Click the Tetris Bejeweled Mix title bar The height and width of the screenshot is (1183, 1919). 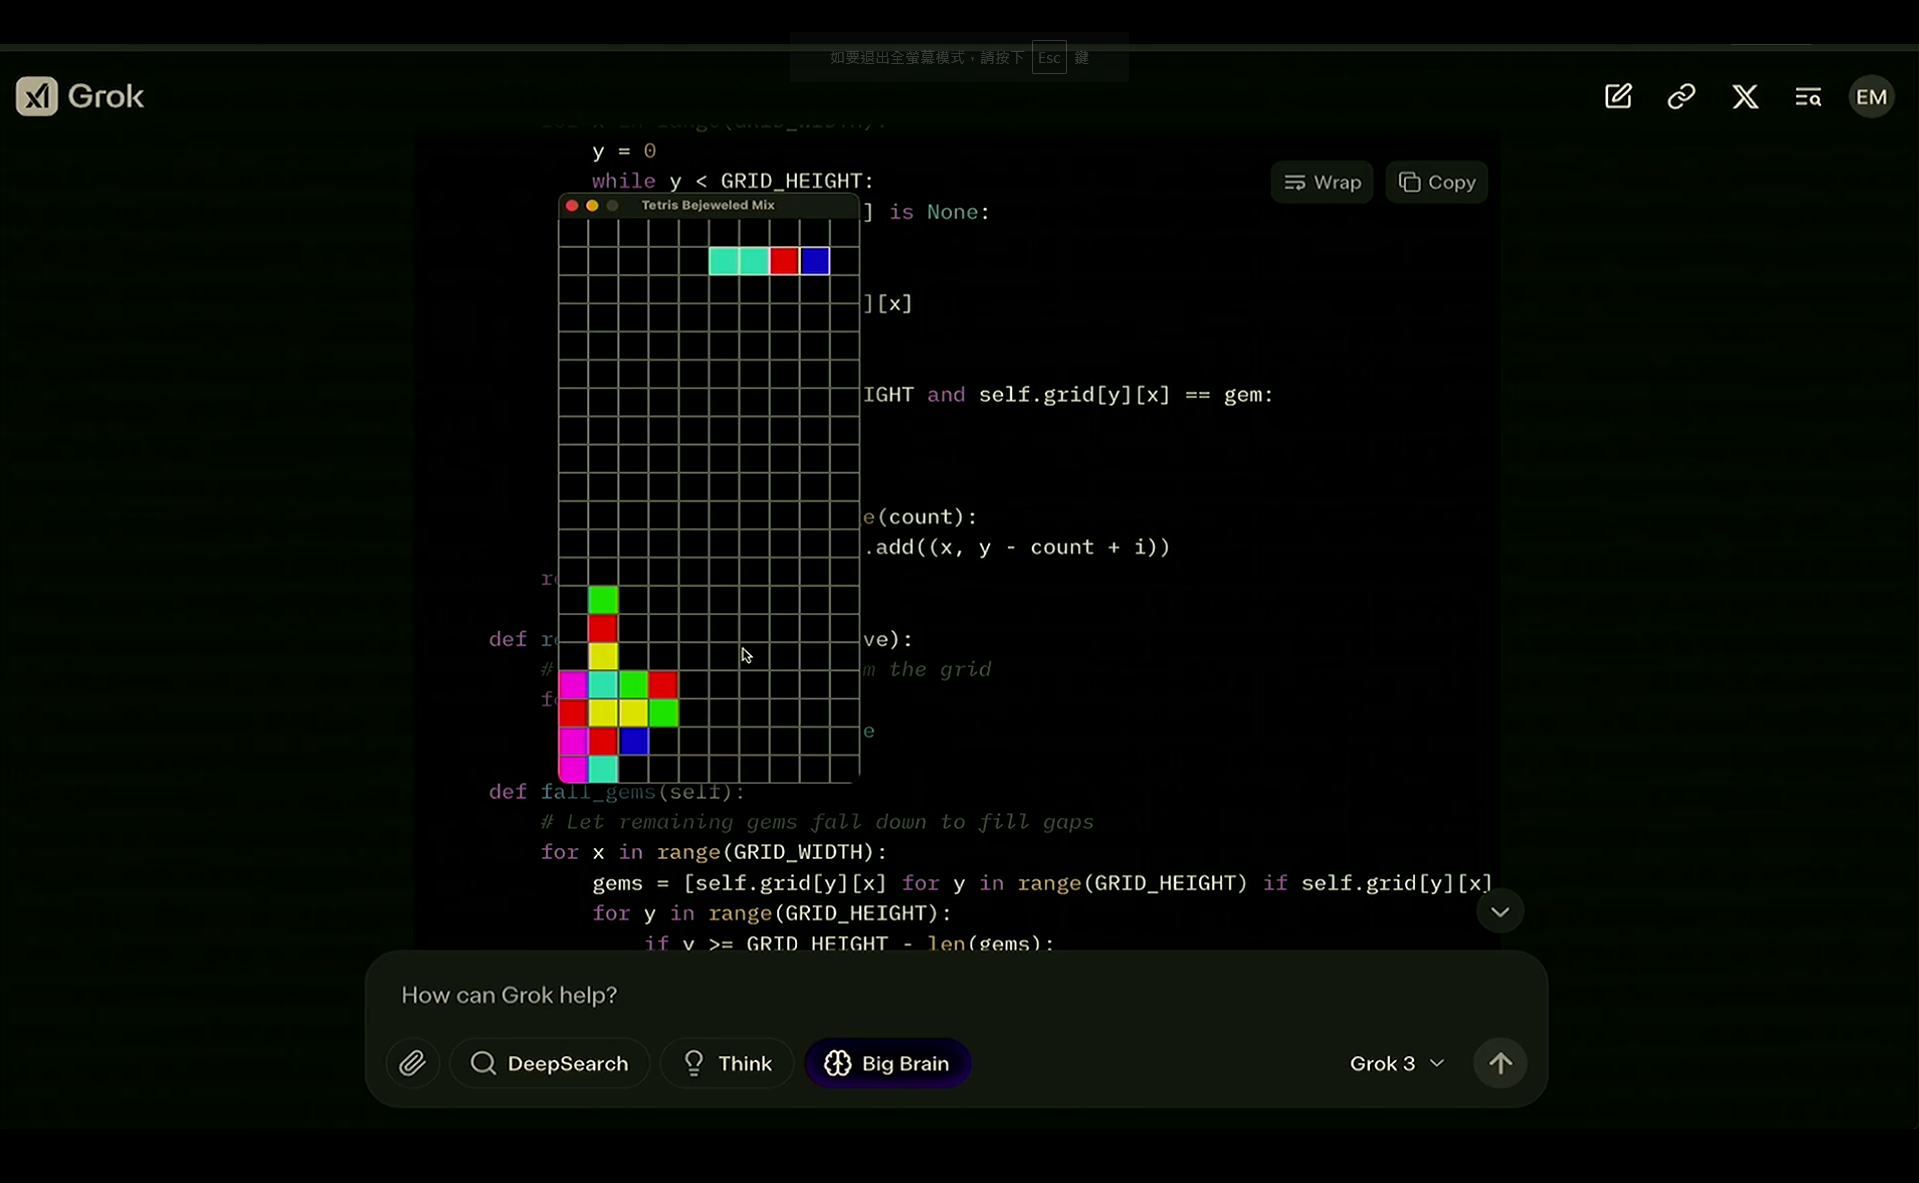(708, 205)
